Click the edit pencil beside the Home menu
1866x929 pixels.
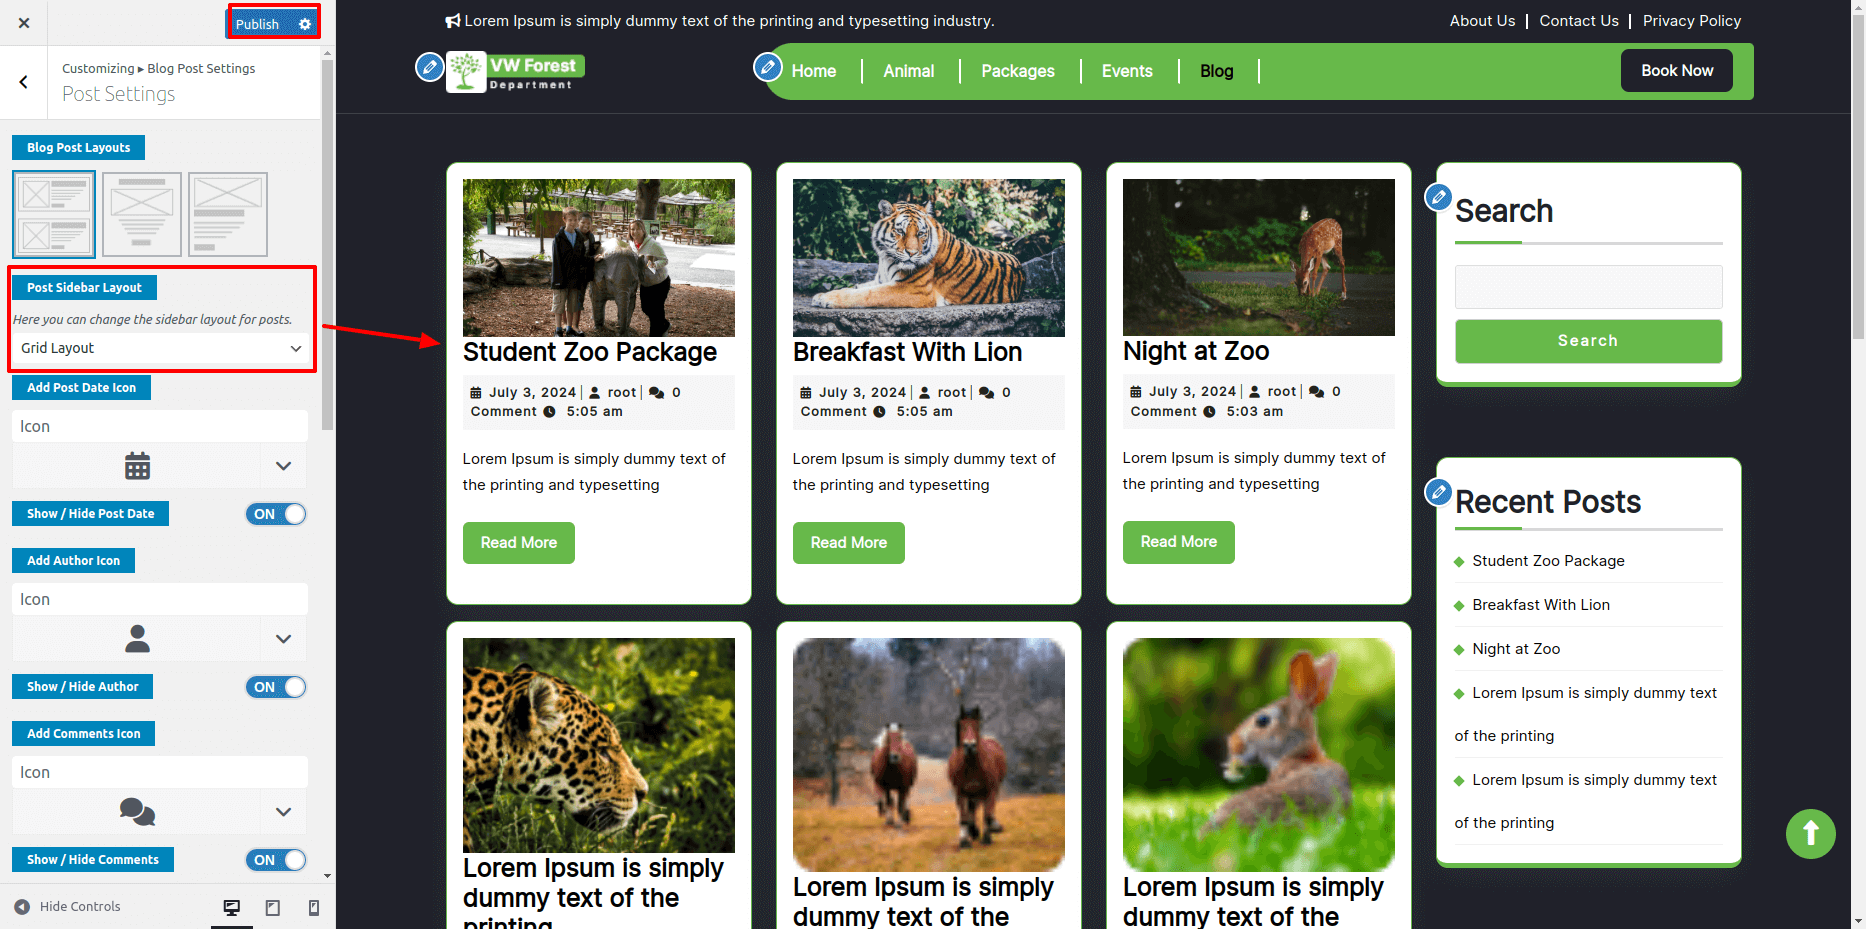click(767, 67)
